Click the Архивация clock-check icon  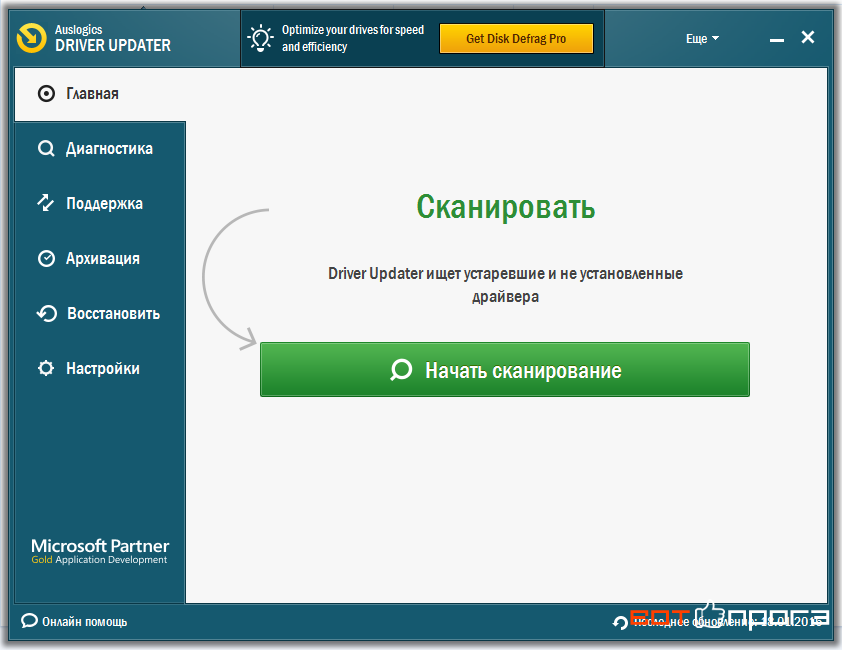[x=46, y=258]
